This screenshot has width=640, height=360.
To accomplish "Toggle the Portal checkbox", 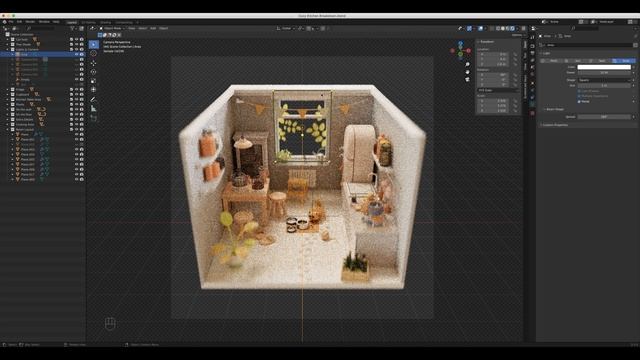I will click(579, 101).
